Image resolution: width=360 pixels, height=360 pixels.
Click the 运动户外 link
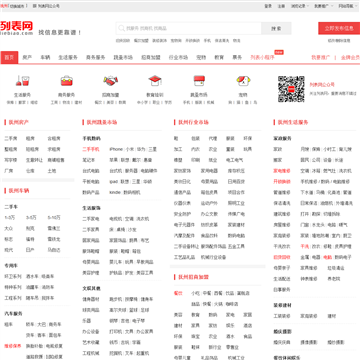point(209,203)
